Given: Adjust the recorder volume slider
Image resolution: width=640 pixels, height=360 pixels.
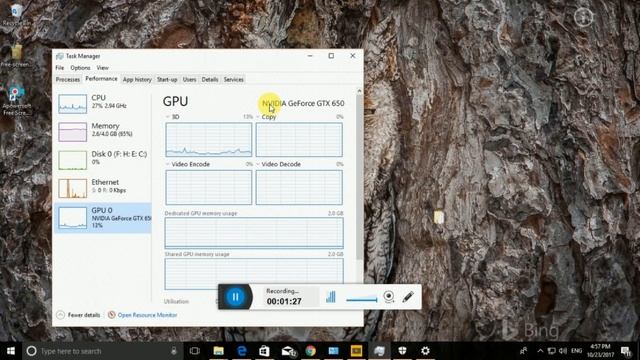Looking at the screenshot, I should pos(362,300).
